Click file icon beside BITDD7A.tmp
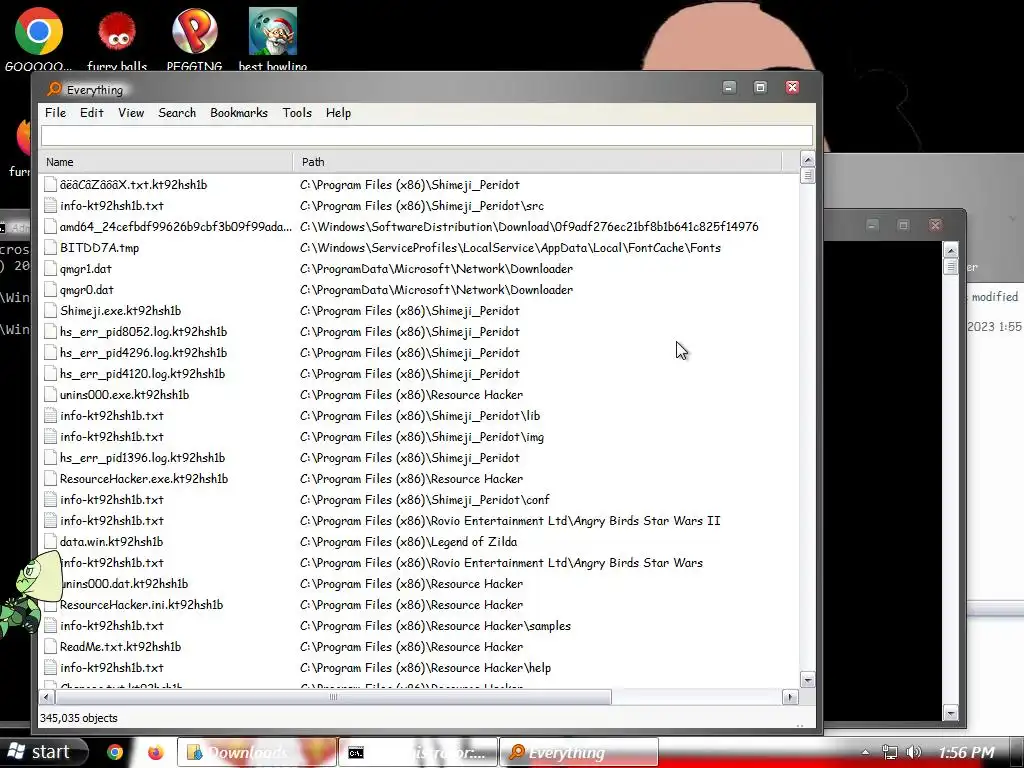 [50, 248]
